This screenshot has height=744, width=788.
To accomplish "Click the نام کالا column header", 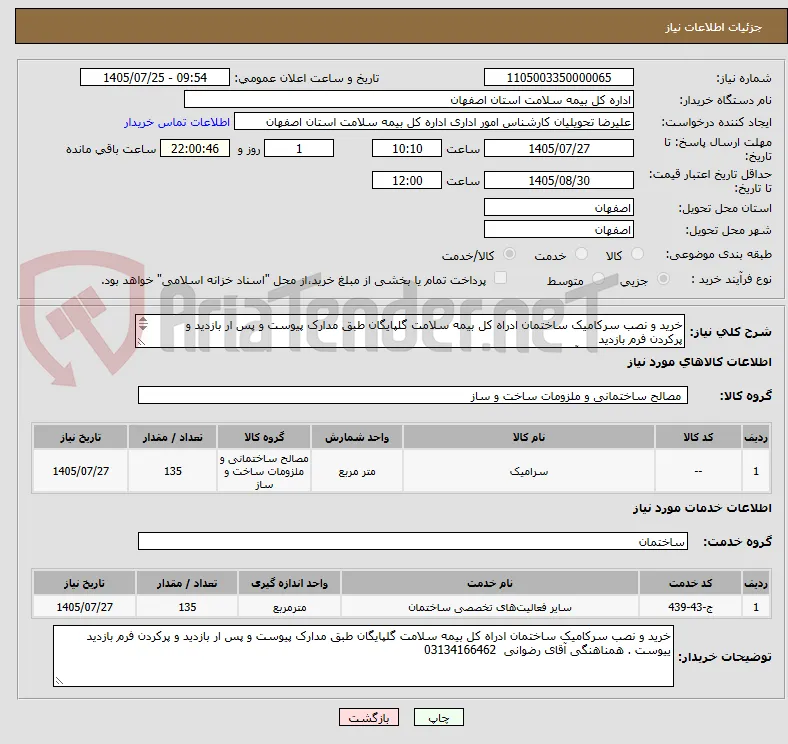I will tap(529, 437).
